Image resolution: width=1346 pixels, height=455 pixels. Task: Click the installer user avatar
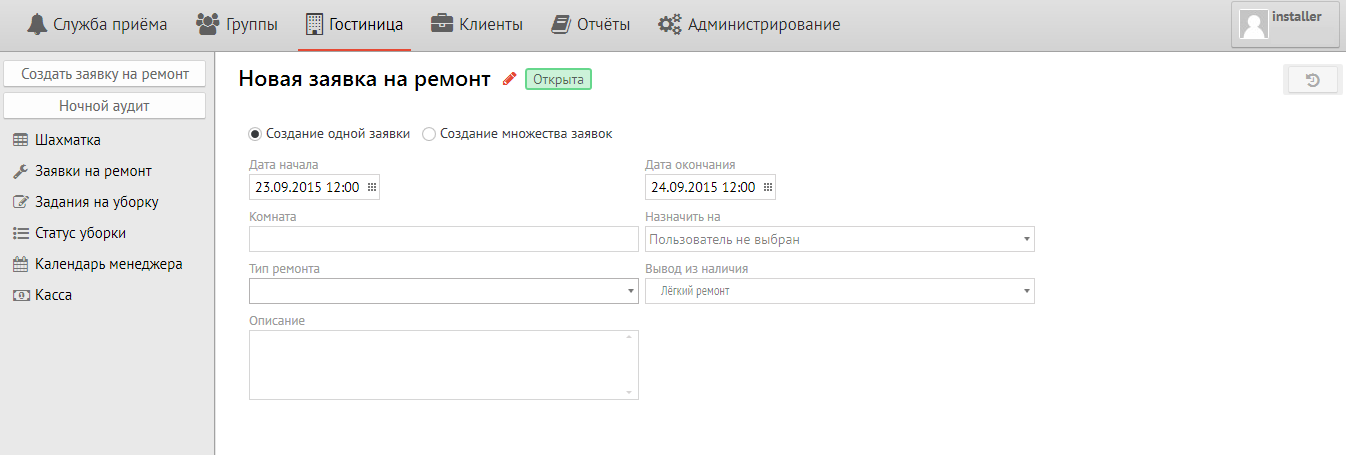coord(1254,24)
